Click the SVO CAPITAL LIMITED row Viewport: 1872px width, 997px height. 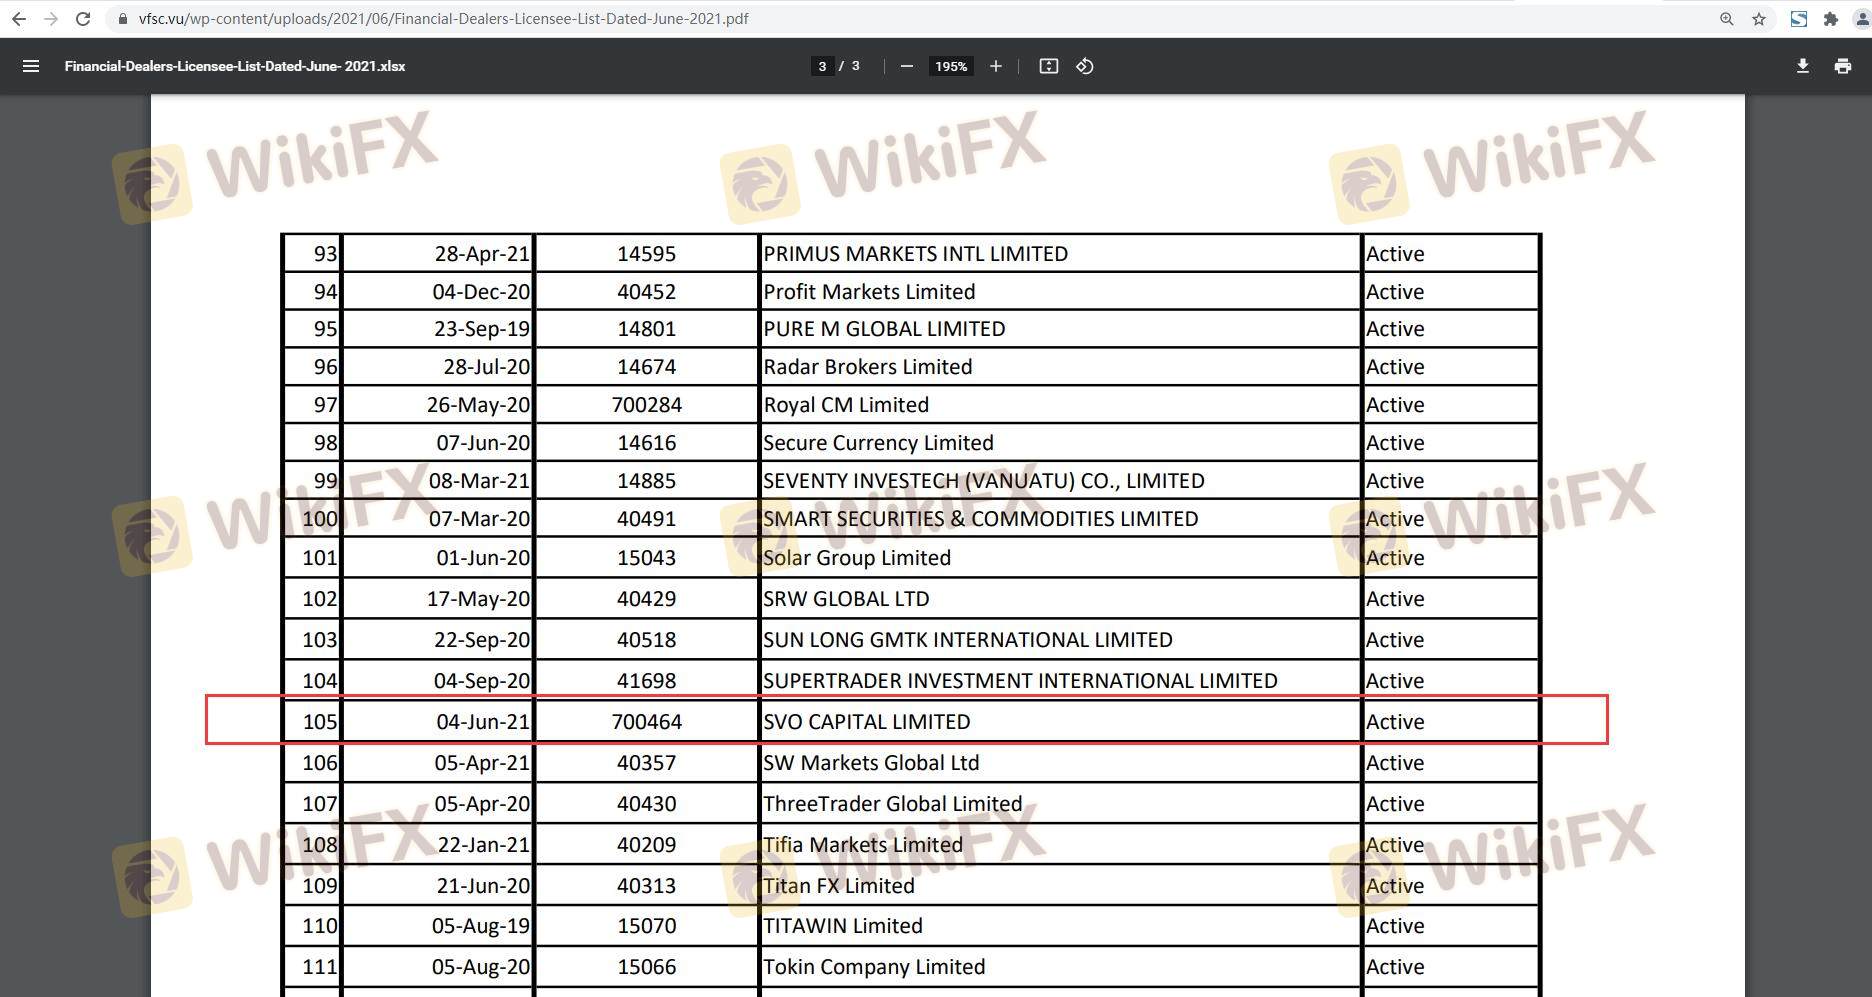click(x=866, y=722)
